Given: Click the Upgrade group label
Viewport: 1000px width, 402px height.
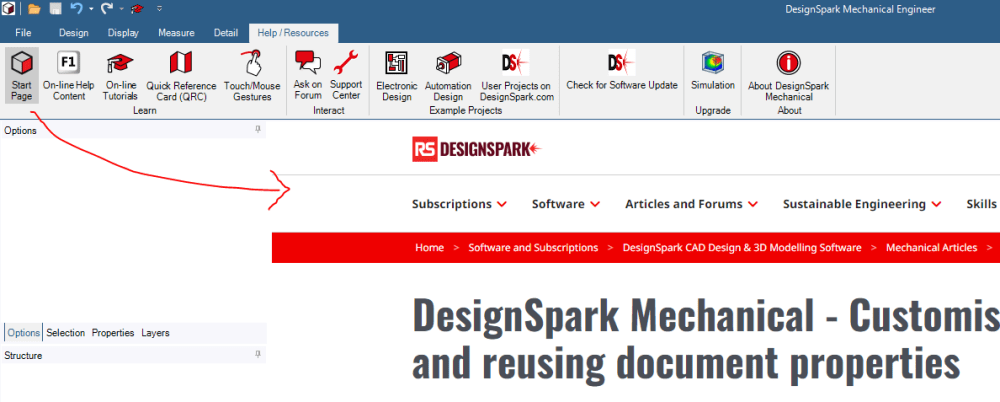Looking at the screenshot, I should coord(712,110).
